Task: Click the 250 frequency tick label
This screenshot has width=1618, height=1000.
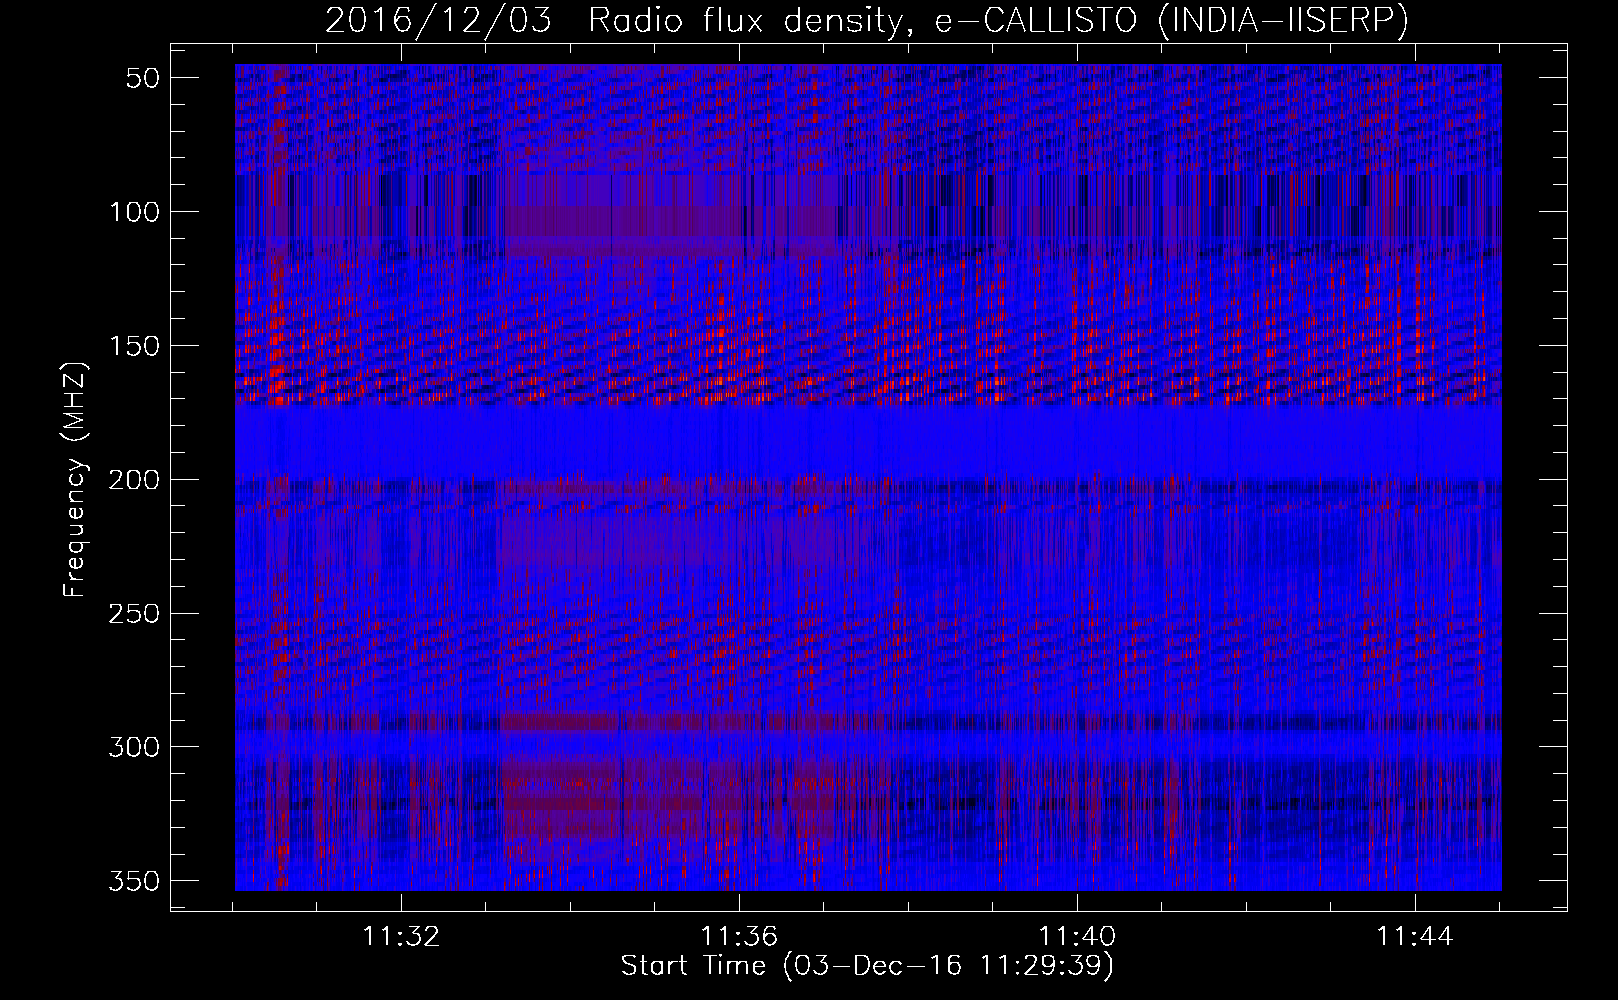Action: click(x=134, y=613)
